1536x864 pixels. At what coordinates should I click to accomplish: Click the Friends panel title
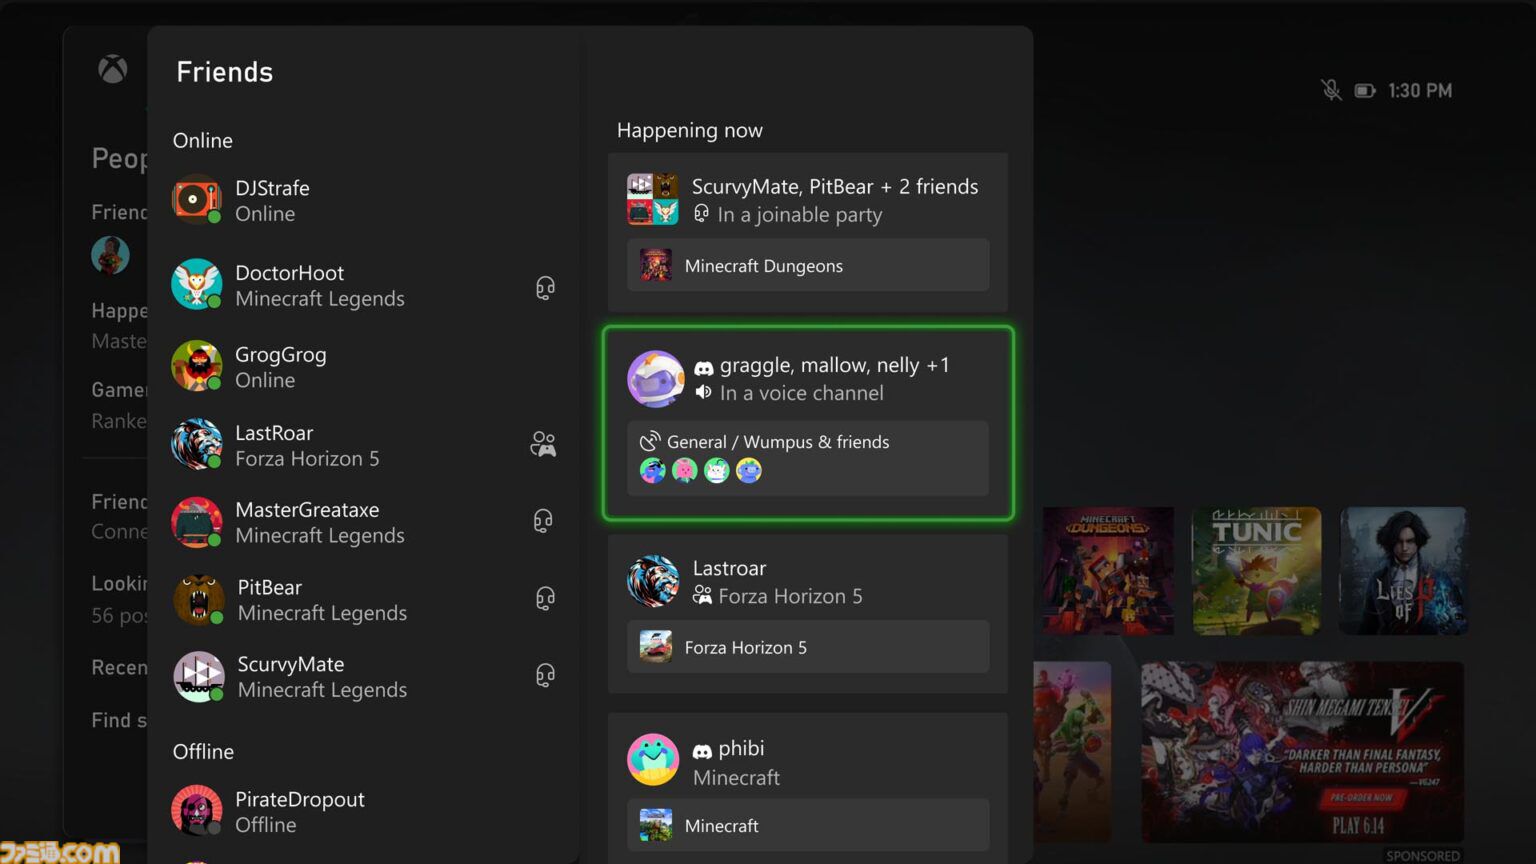click(224, 72)
